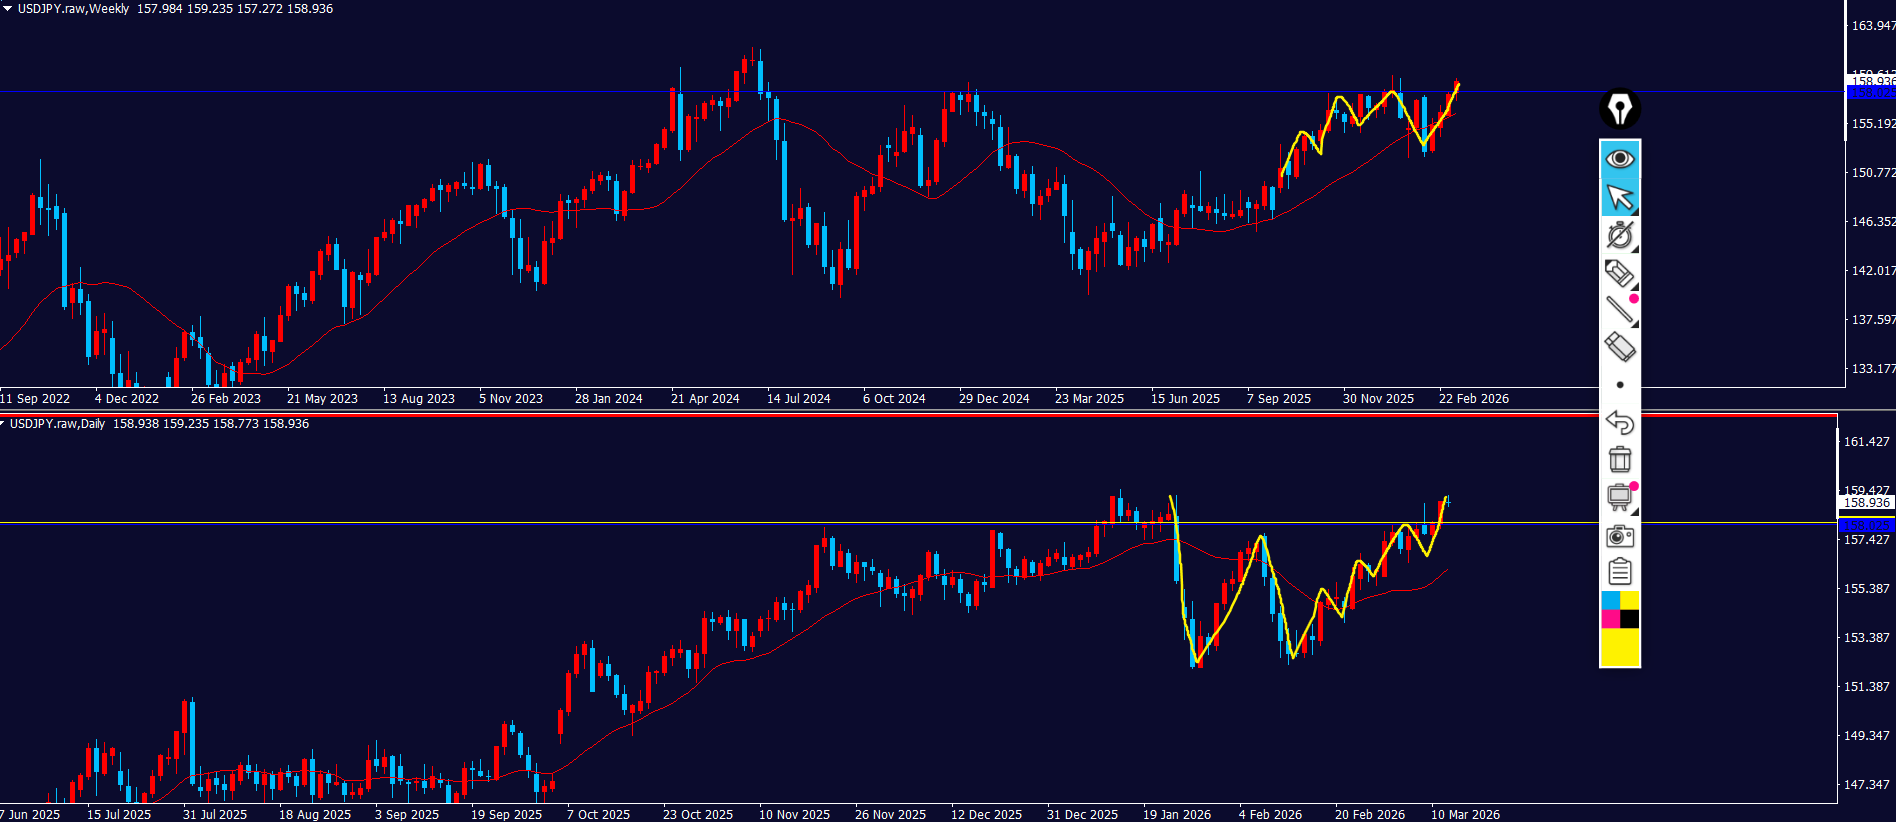This screenshot has width=1896, height=822.
Task: Undo the last drawing stroke
Action: pyautogui.click(x=1619, y=422)
